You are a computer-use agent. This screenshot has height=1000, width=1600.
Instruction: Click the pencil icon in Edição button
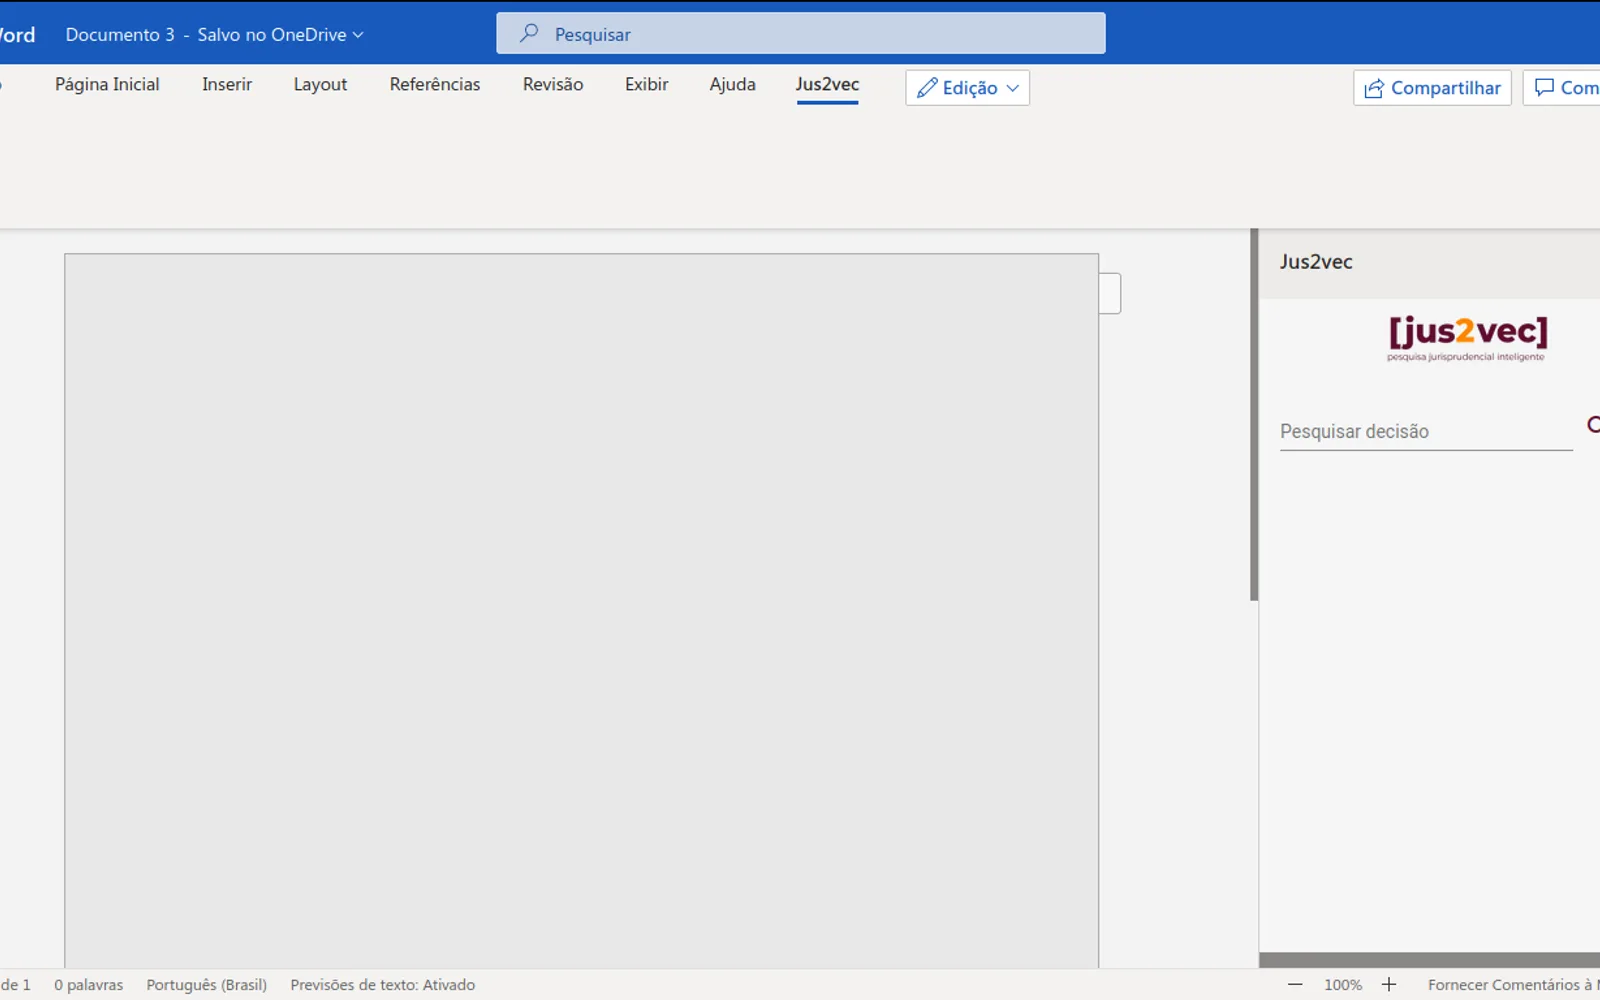(927, 88)
